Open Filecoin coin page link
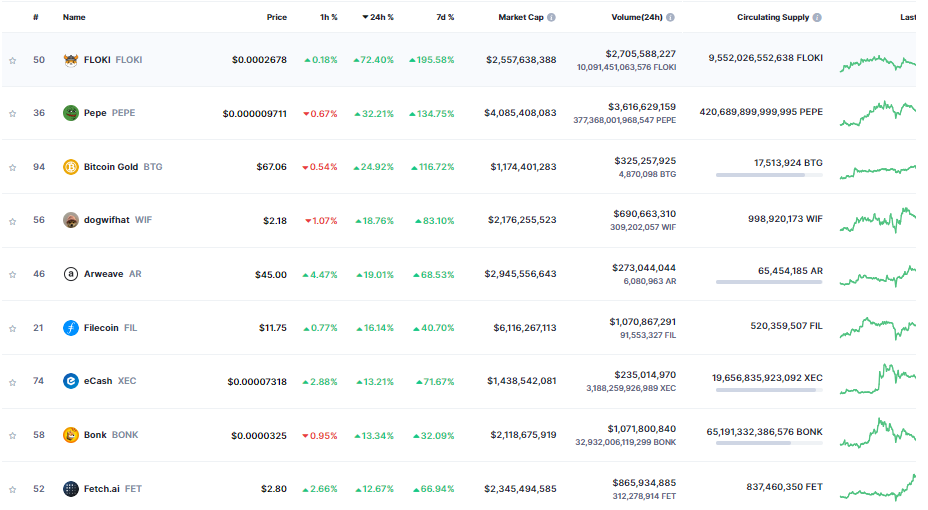928x510 pixels. pyautogui.click(x=110, y=328)
